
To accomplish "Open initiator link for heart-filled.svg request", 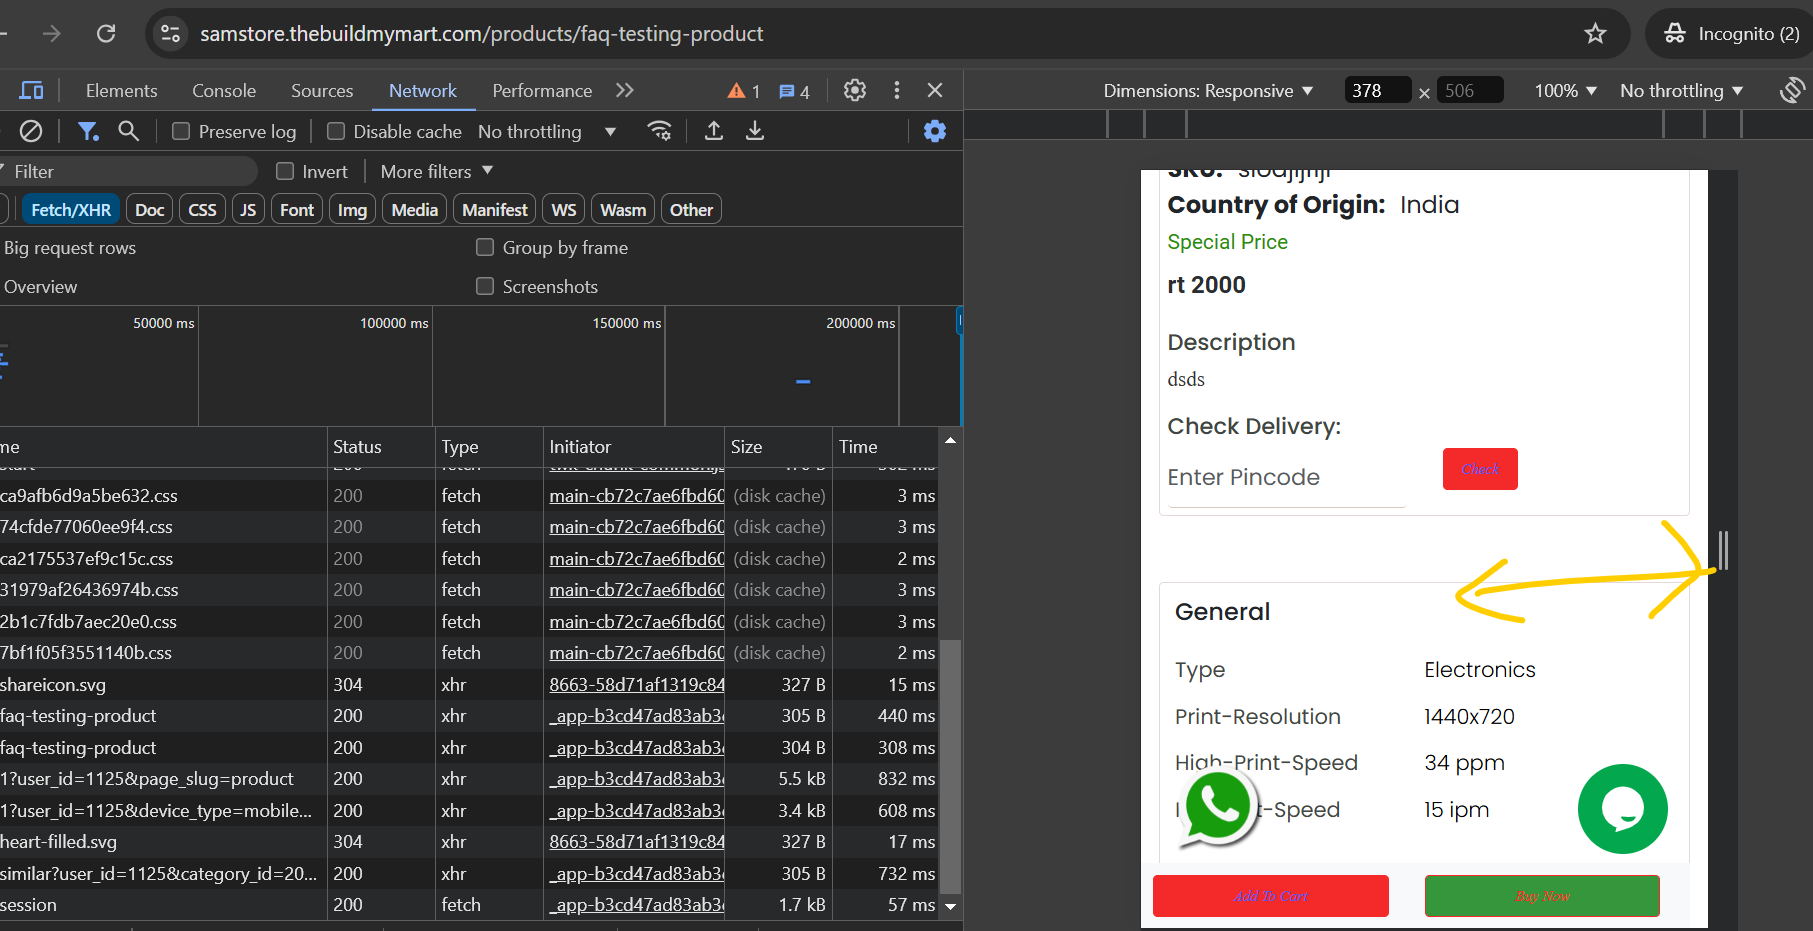I will pyautogui.click(x=637, y=842).
